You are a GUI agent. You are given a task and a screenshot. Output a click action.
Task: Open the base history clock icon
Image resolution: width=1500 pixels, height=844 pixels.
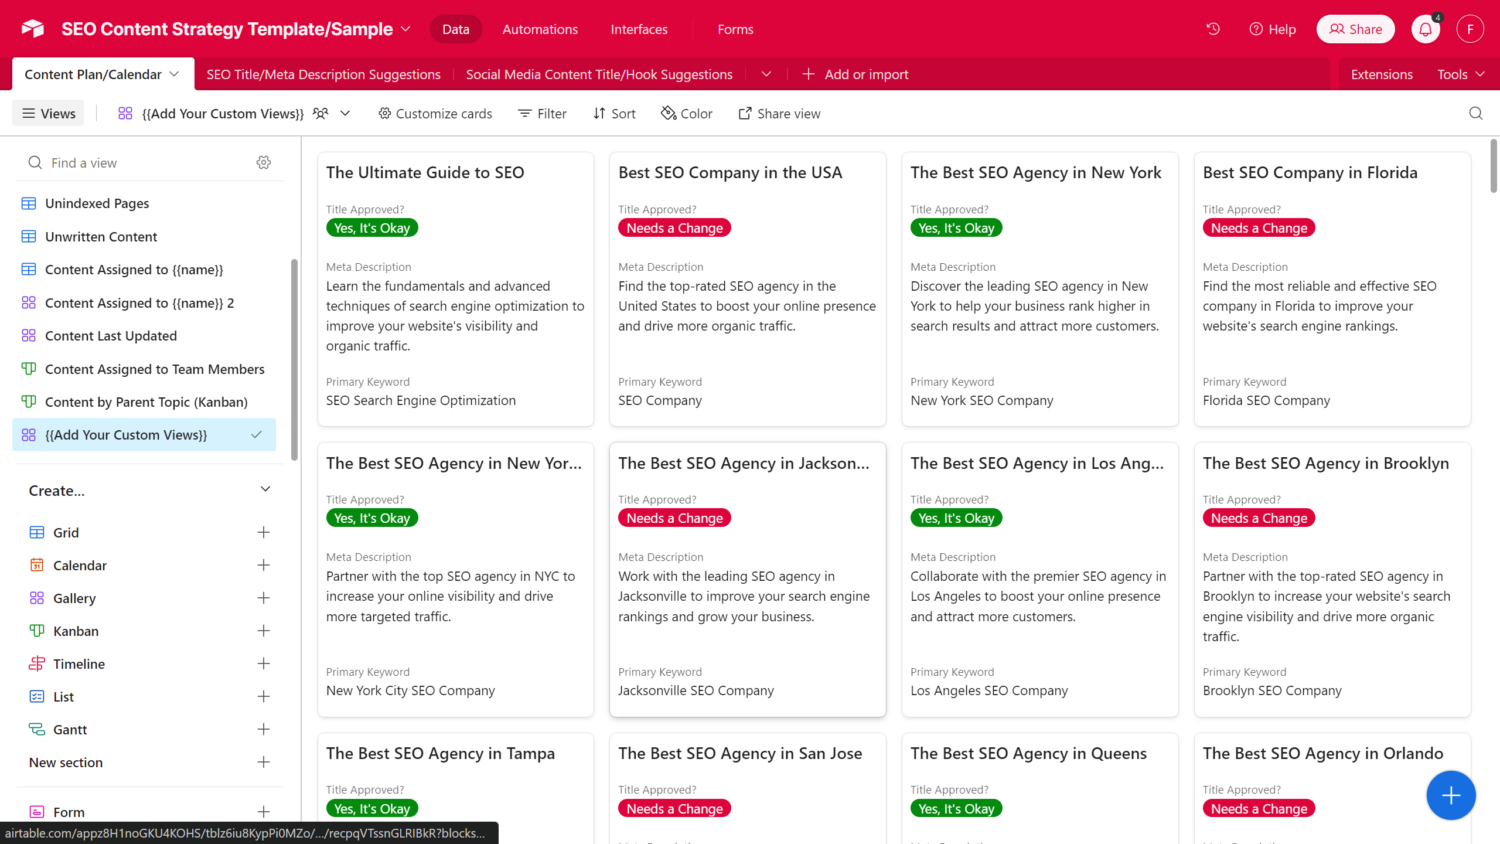point(1213,29)
